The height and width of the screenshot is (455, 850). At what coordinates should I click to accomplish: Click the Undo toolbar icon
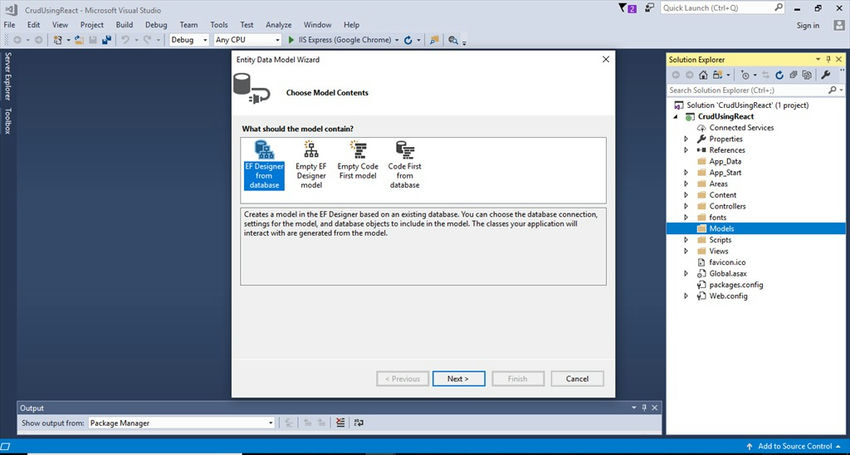tap(125, 40)
